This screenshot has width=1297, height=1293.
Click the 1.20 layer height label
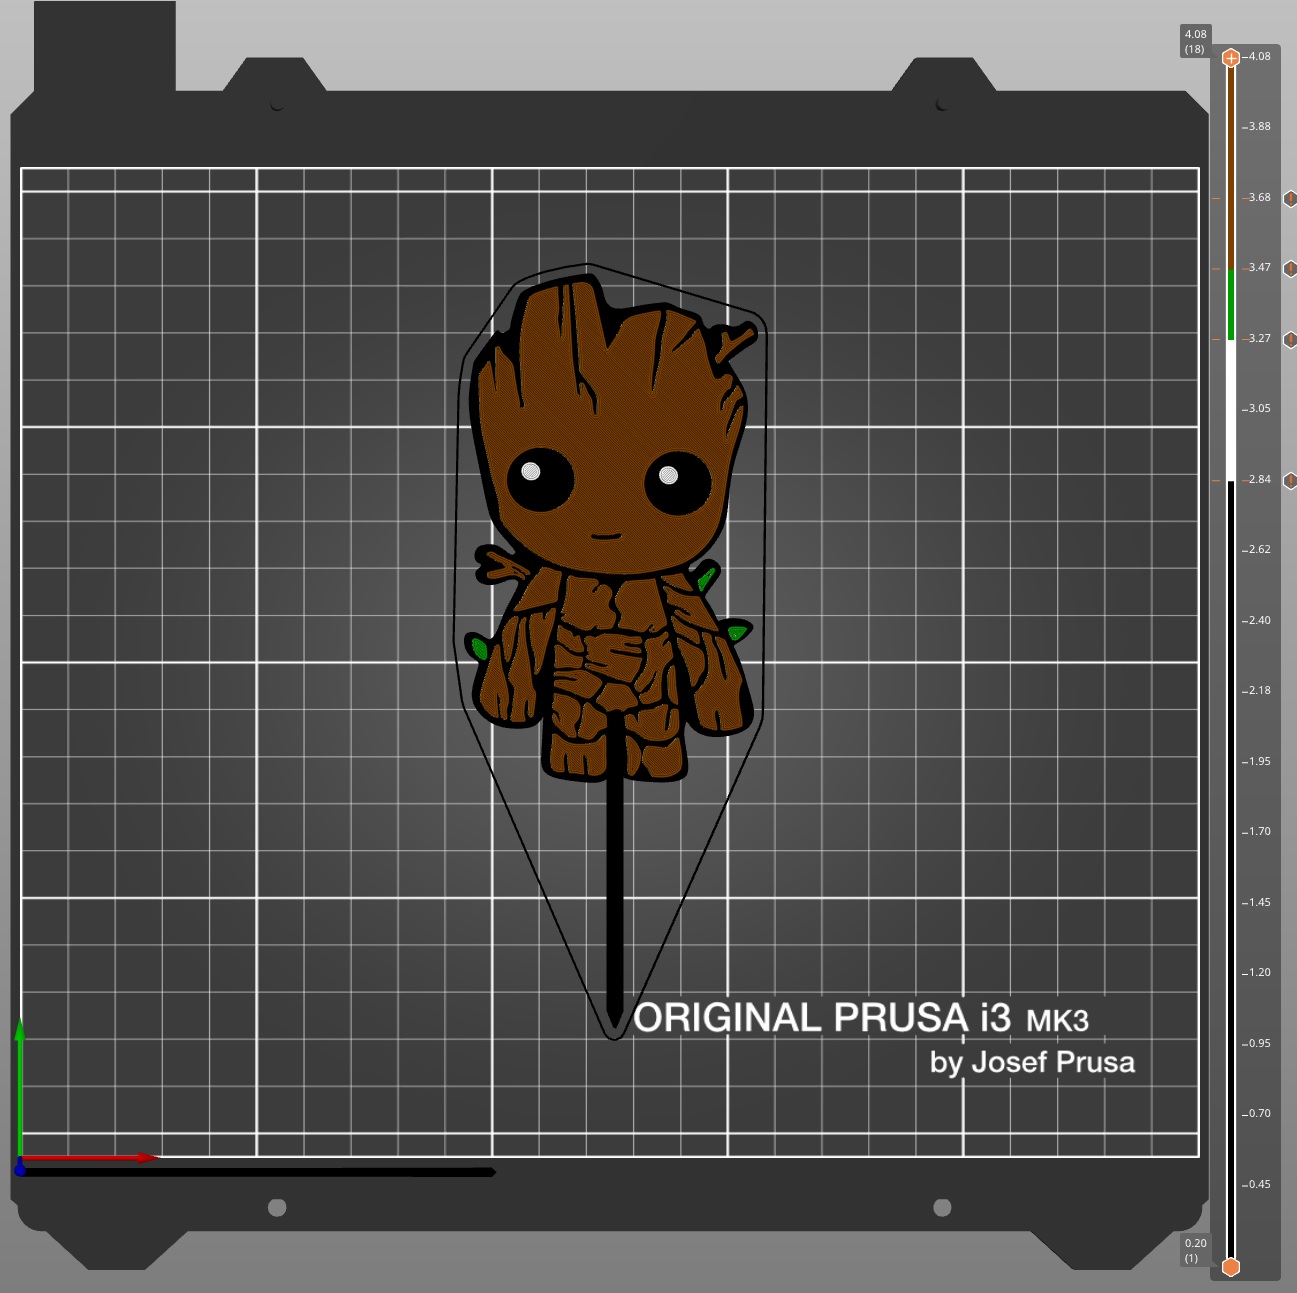point(1258,973)
